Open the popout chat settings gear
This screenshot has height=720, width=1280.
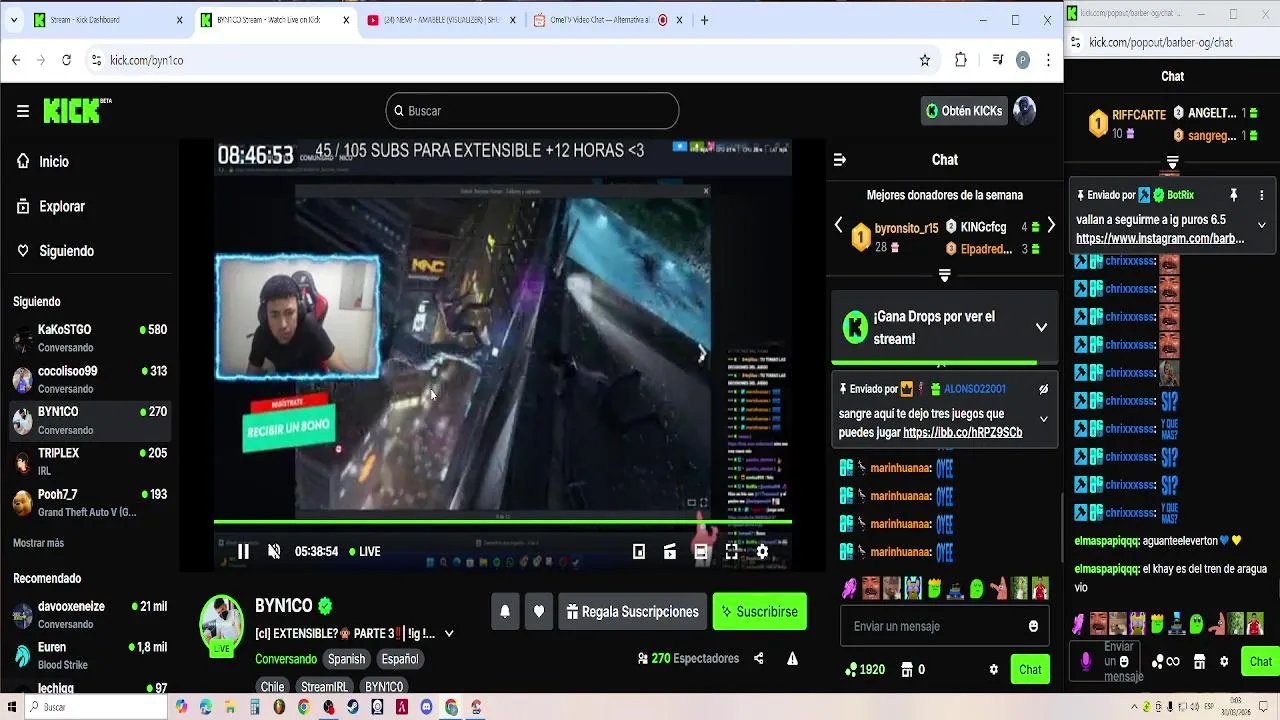(x=1224, y=662)
